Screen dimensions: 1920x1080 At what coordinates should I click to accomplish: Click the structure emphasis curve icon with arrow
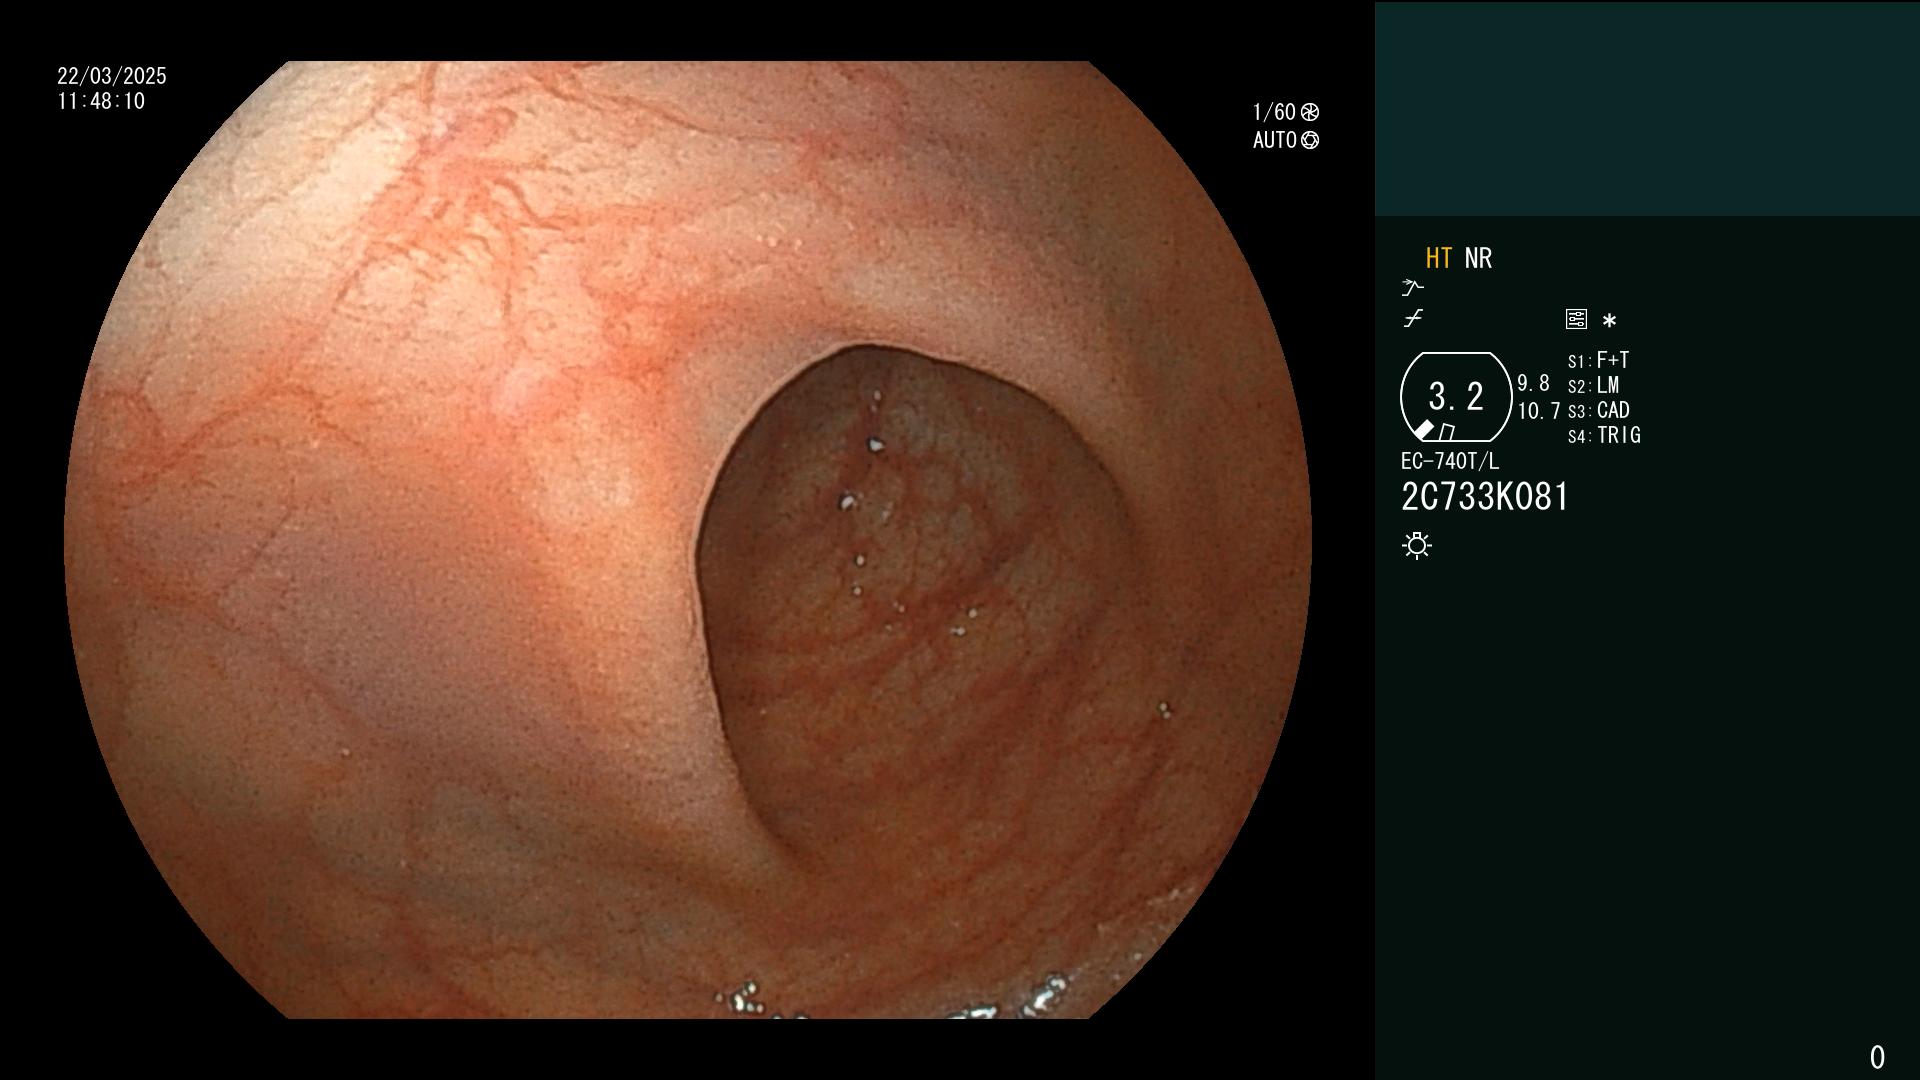[1412, 288]
